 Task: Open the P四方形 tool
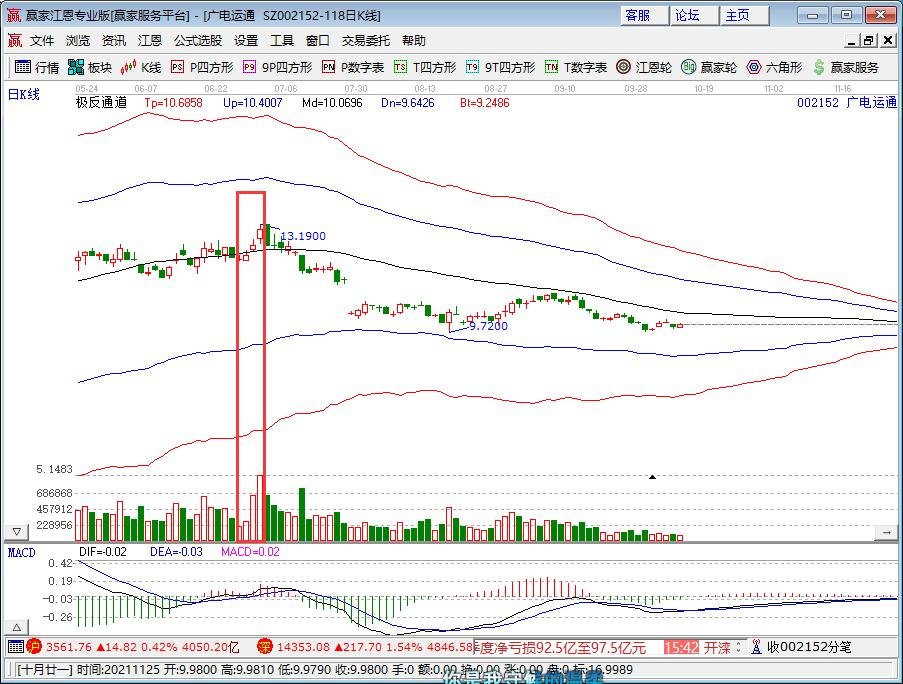pyautogui.click(x=202, y=68)
